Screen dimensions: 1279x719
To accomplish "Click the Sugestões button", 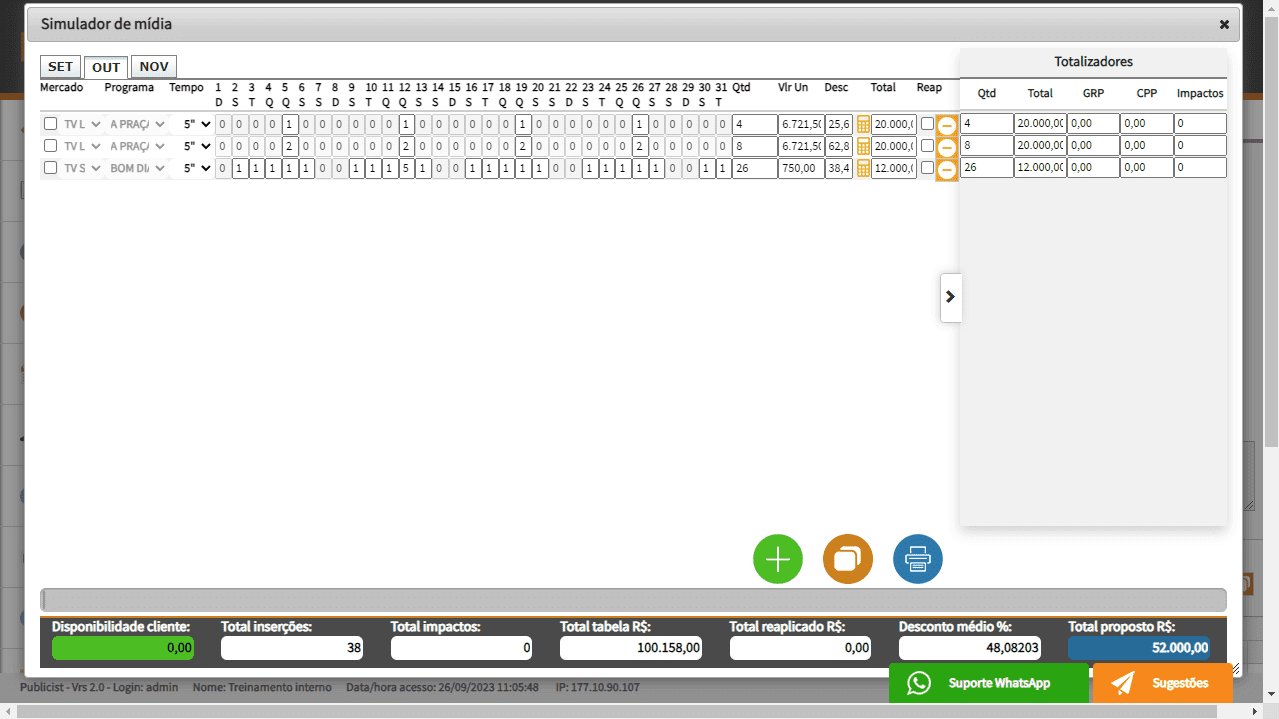I will point(1162,683).
